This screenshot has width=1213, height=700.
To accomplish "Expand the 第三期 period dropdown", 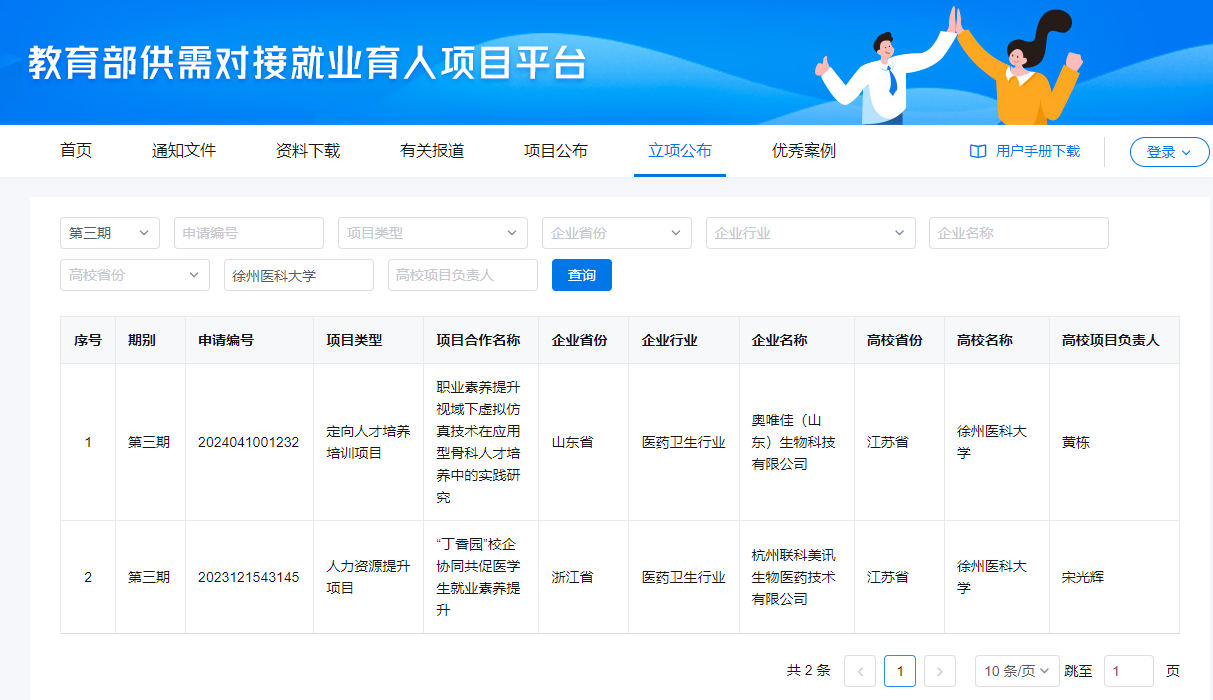I will tap(109, 233).
